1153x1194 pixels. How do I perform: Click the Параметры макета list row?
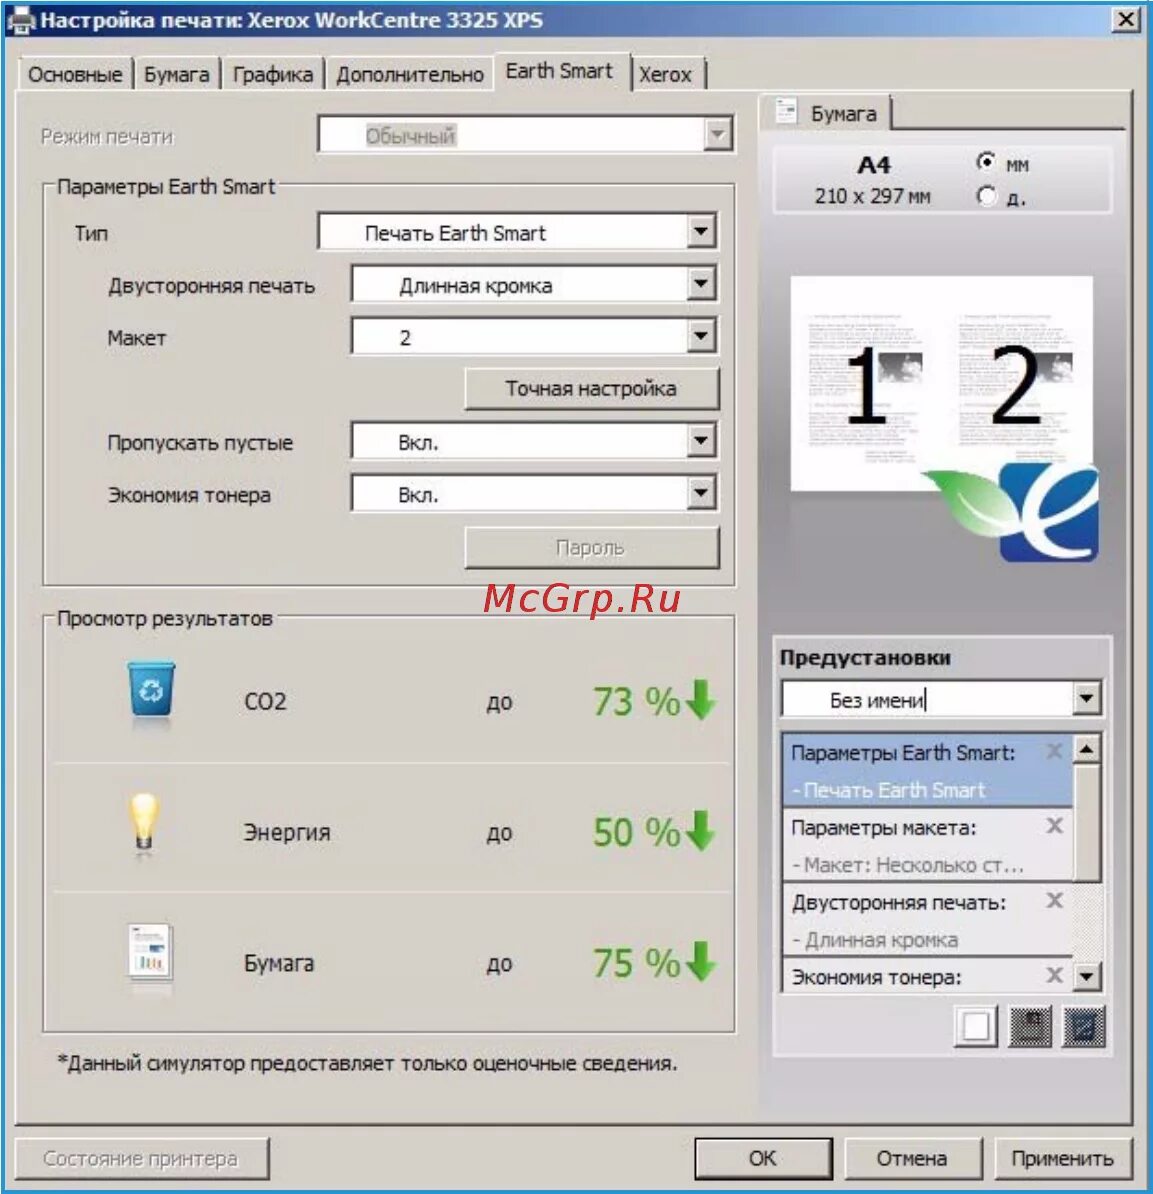928,845
